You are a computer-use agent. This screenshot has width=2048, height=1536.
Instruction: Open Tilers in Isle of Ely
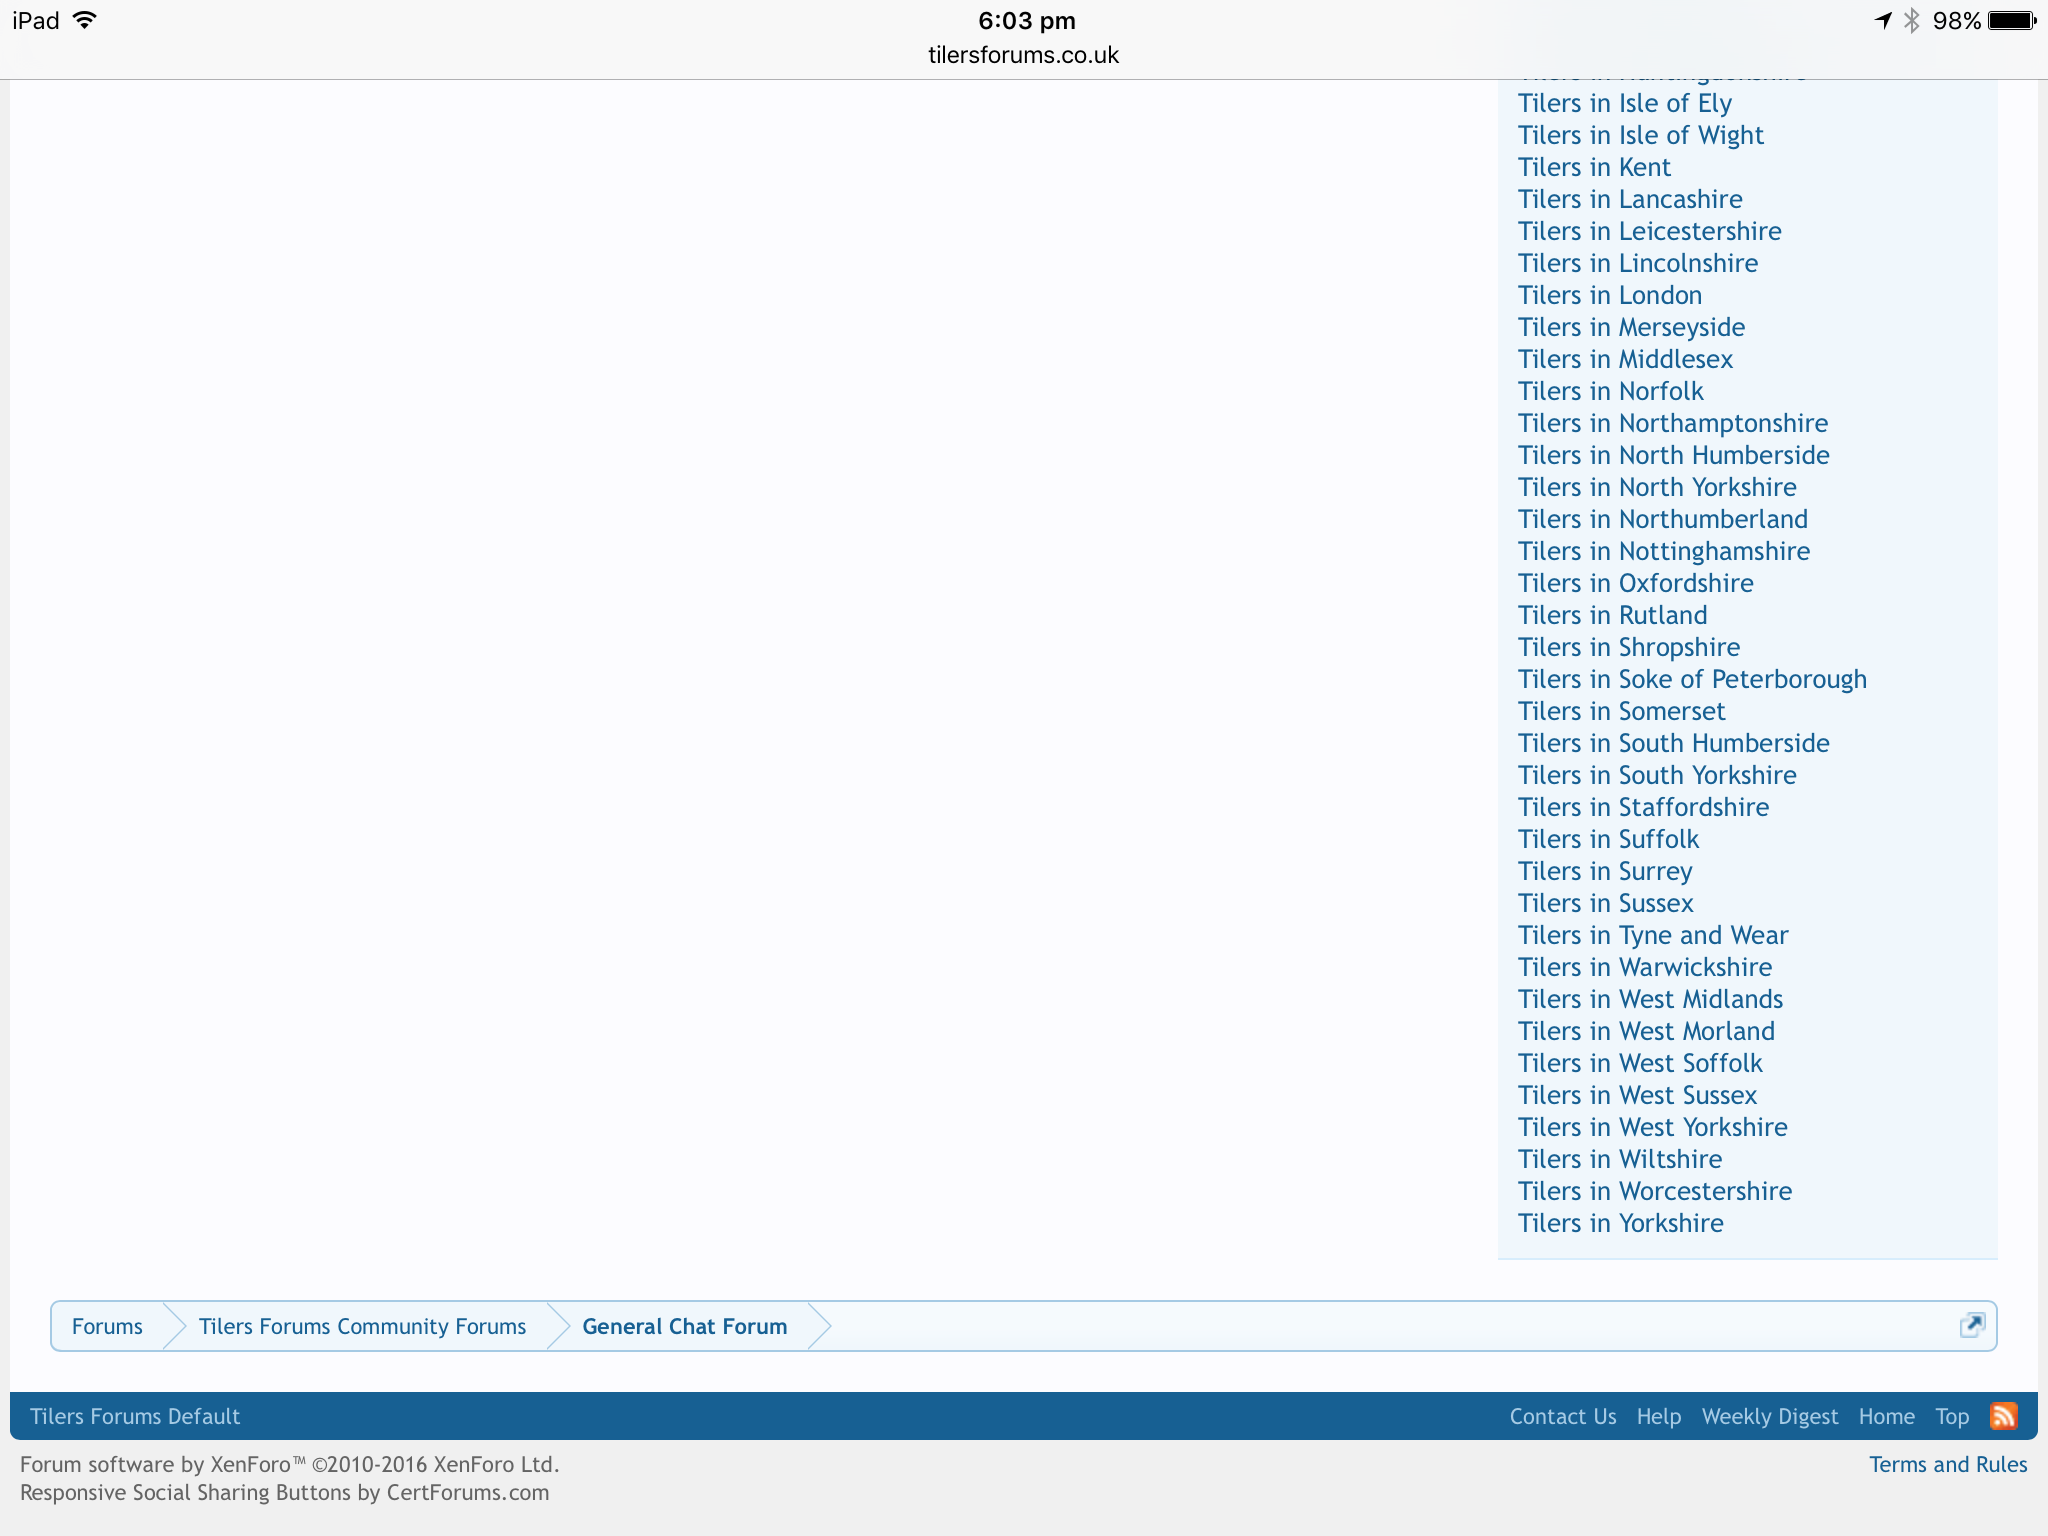(1625, 103)
